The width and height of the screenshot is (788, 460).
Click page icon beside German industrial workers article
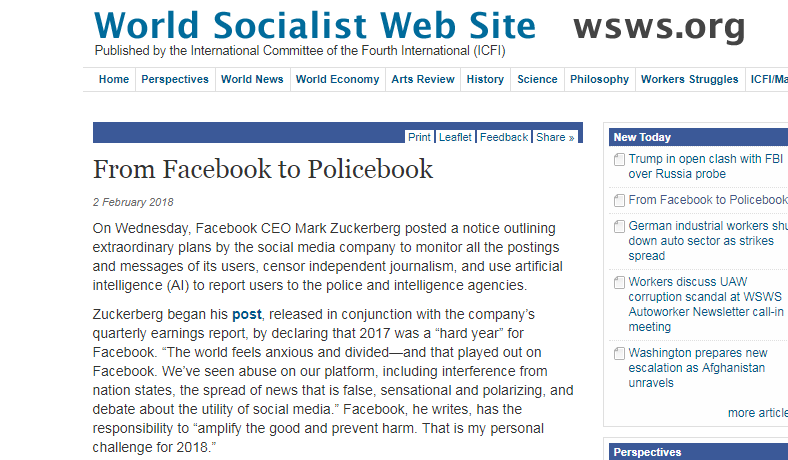point(619,227)
